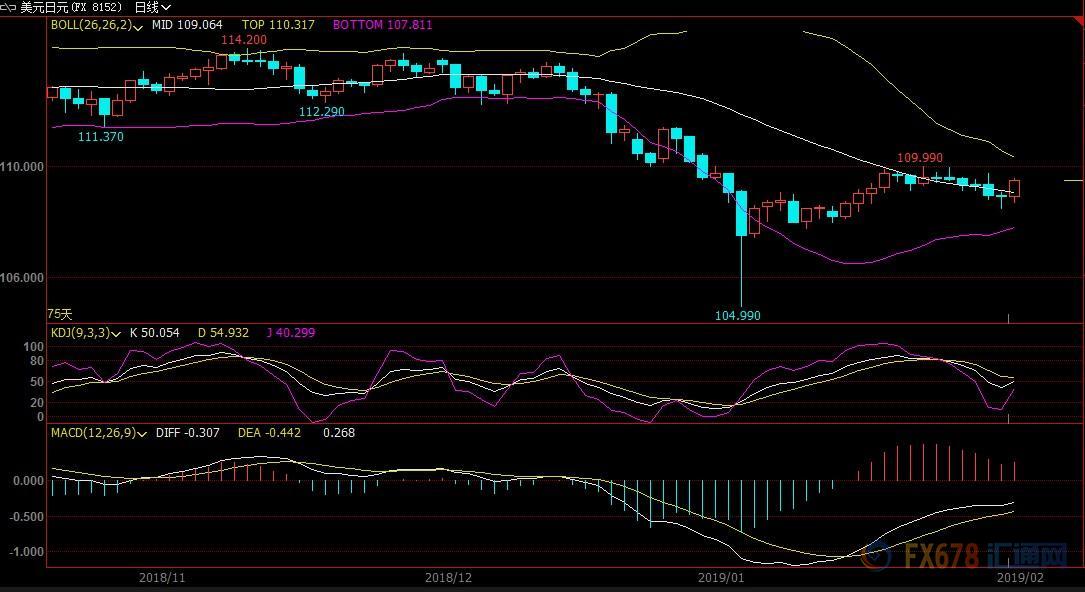
Task: Click the MACD -0.500 axis label
Action: [25, 517]
